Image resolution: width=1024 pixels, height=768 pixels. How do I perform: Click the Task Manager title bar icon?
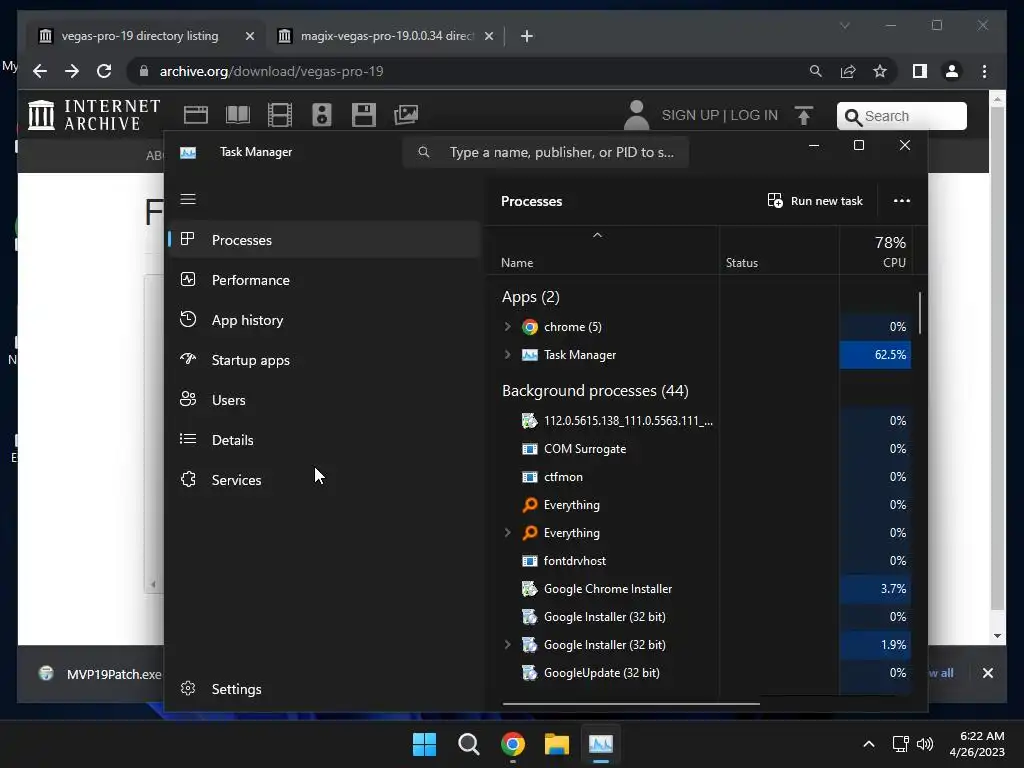click(188, 153)
